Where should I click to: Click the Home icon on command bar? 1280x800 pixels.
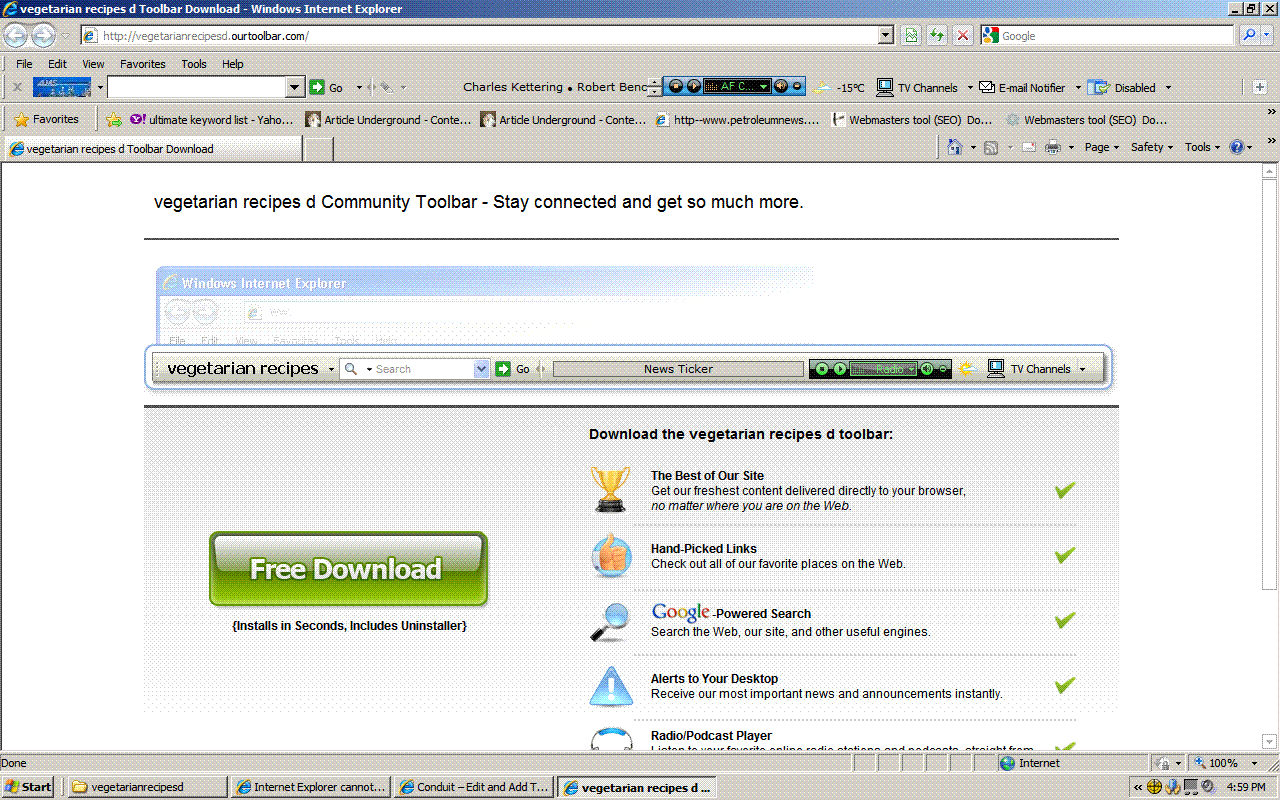(x=955, y=147)
